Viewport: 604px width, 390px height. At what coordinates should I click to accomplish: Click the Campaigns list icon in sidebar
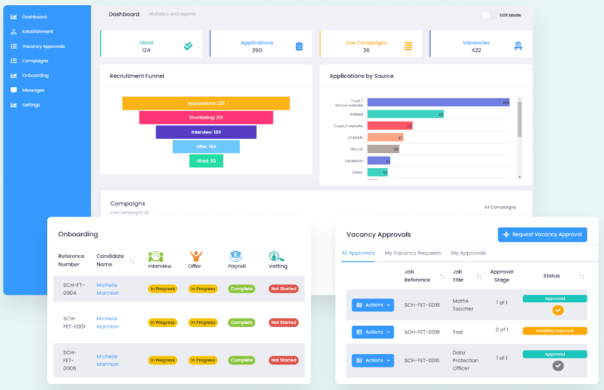click(x=13, y=61)
